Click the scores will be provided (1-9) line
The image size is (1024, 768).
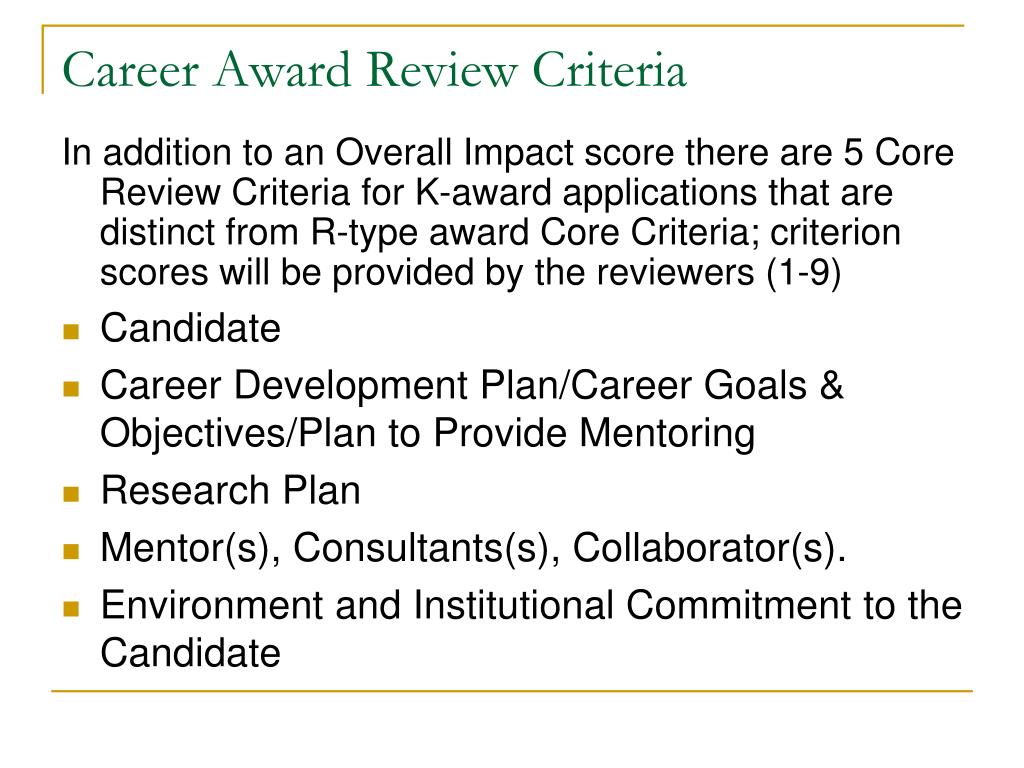pyautogui.click(x=470, y=273)
